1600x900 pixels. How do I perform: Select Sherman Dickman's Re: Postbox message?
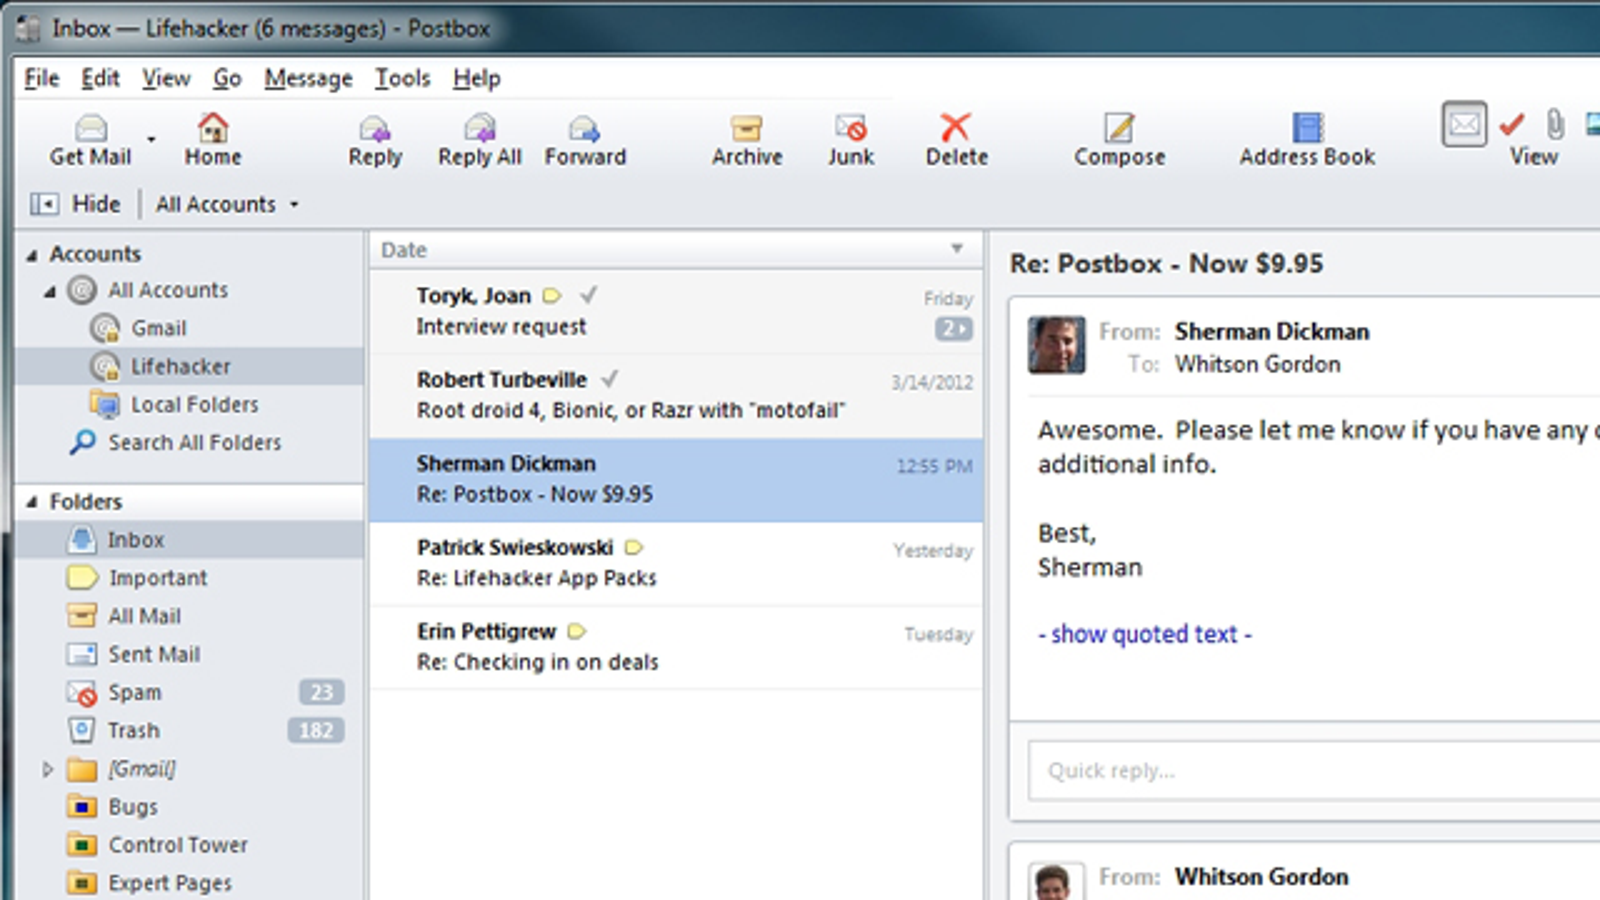tap(676, 480)
